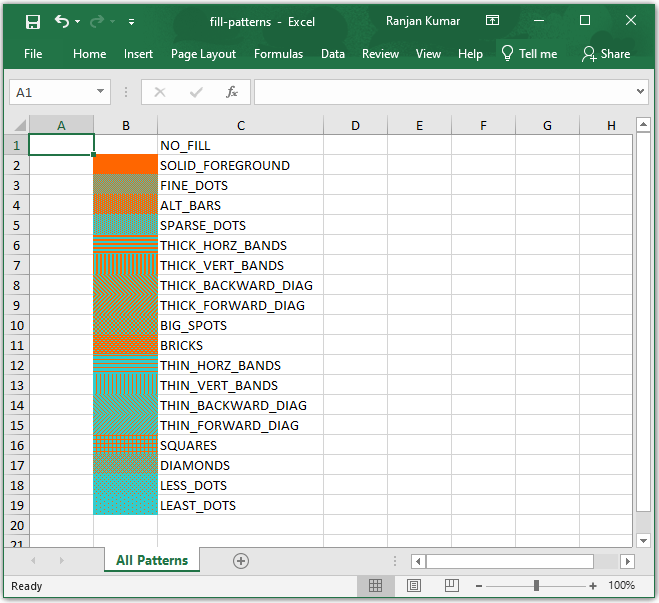This screenshot has height=603, width=659.
Task: Click the All Patterns sheet tab
Action: coord(152,560)
